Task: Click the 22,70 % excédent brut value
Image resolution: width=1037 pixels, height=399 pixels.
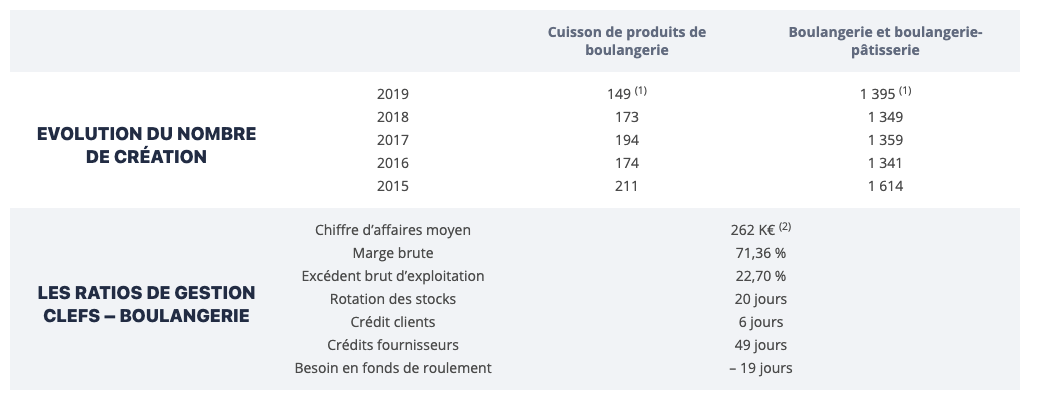Action: (761, 276)
